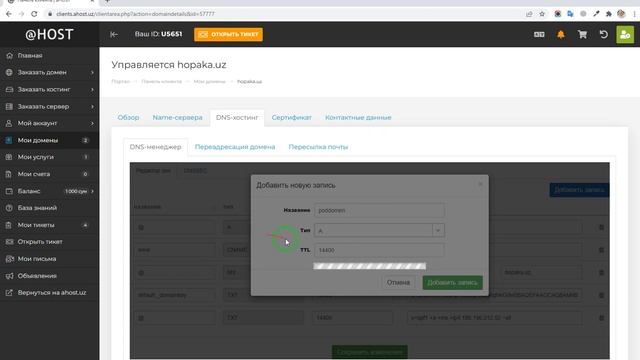Click the Главная home icon
Image resolution: width=640 pixels, height=360 pixels.
(x=9, y=56)
